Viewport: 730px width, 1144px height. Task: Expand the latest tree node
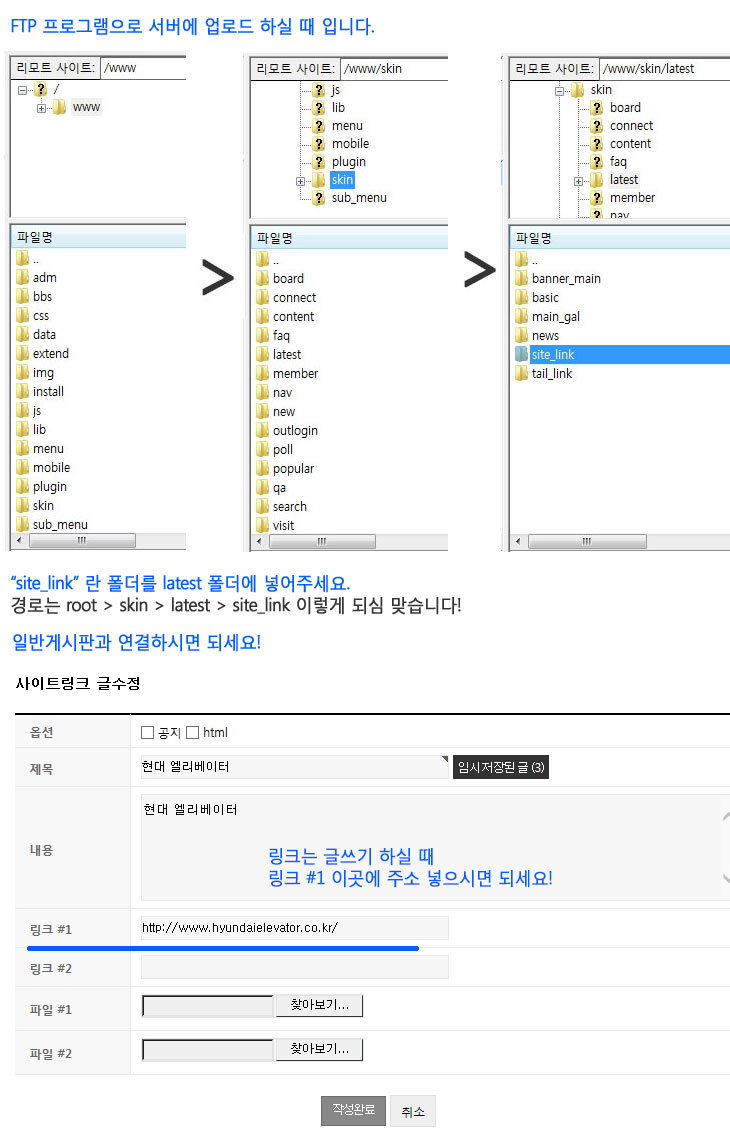click(578, 181)
